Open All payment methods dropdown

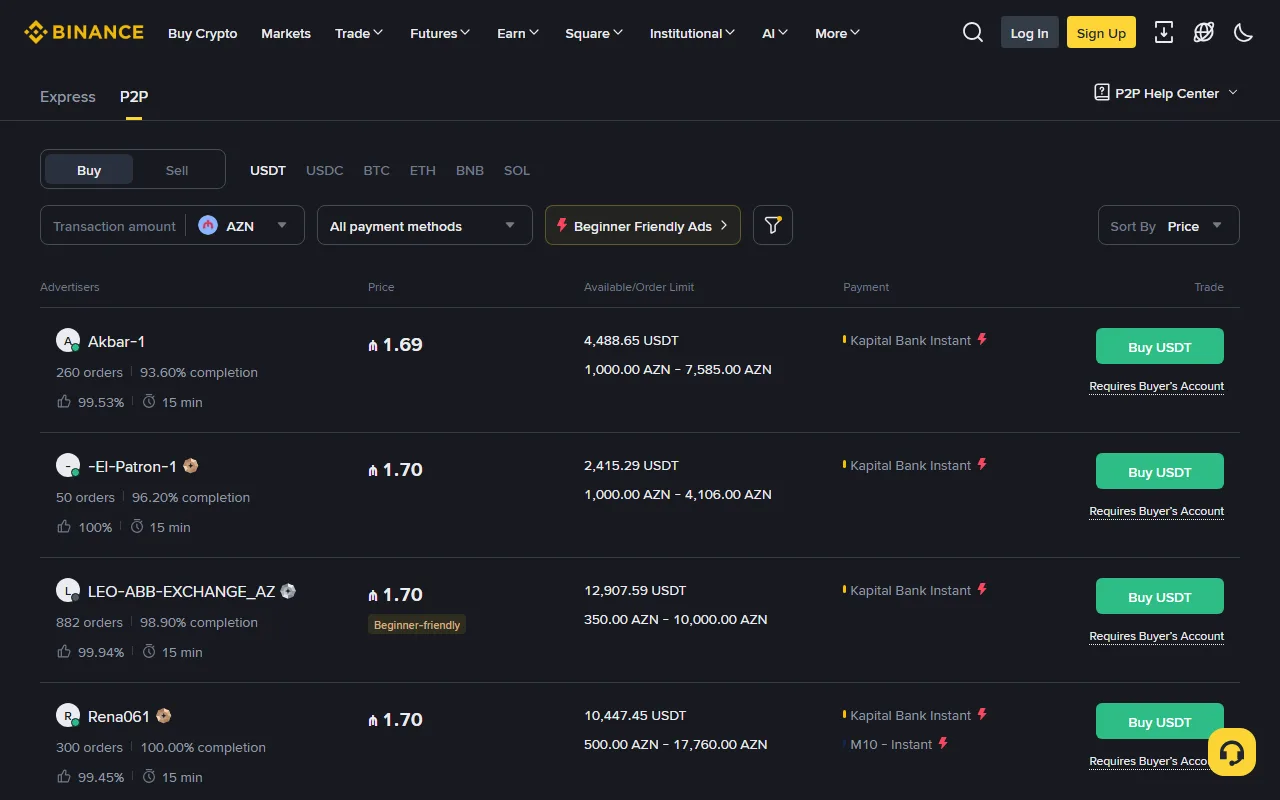click(423, 225)
